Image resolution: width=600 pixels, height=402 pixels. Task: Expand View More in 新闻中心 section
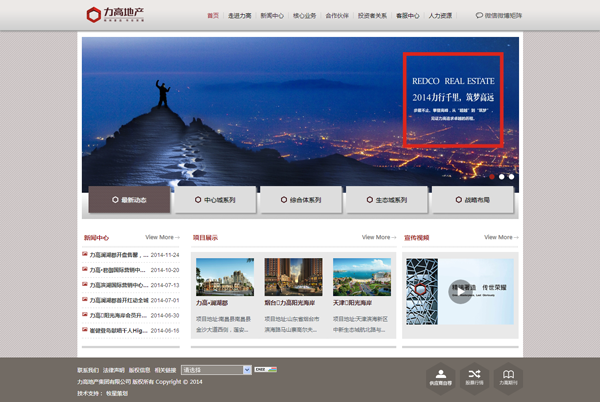click(x=162, y=238)
